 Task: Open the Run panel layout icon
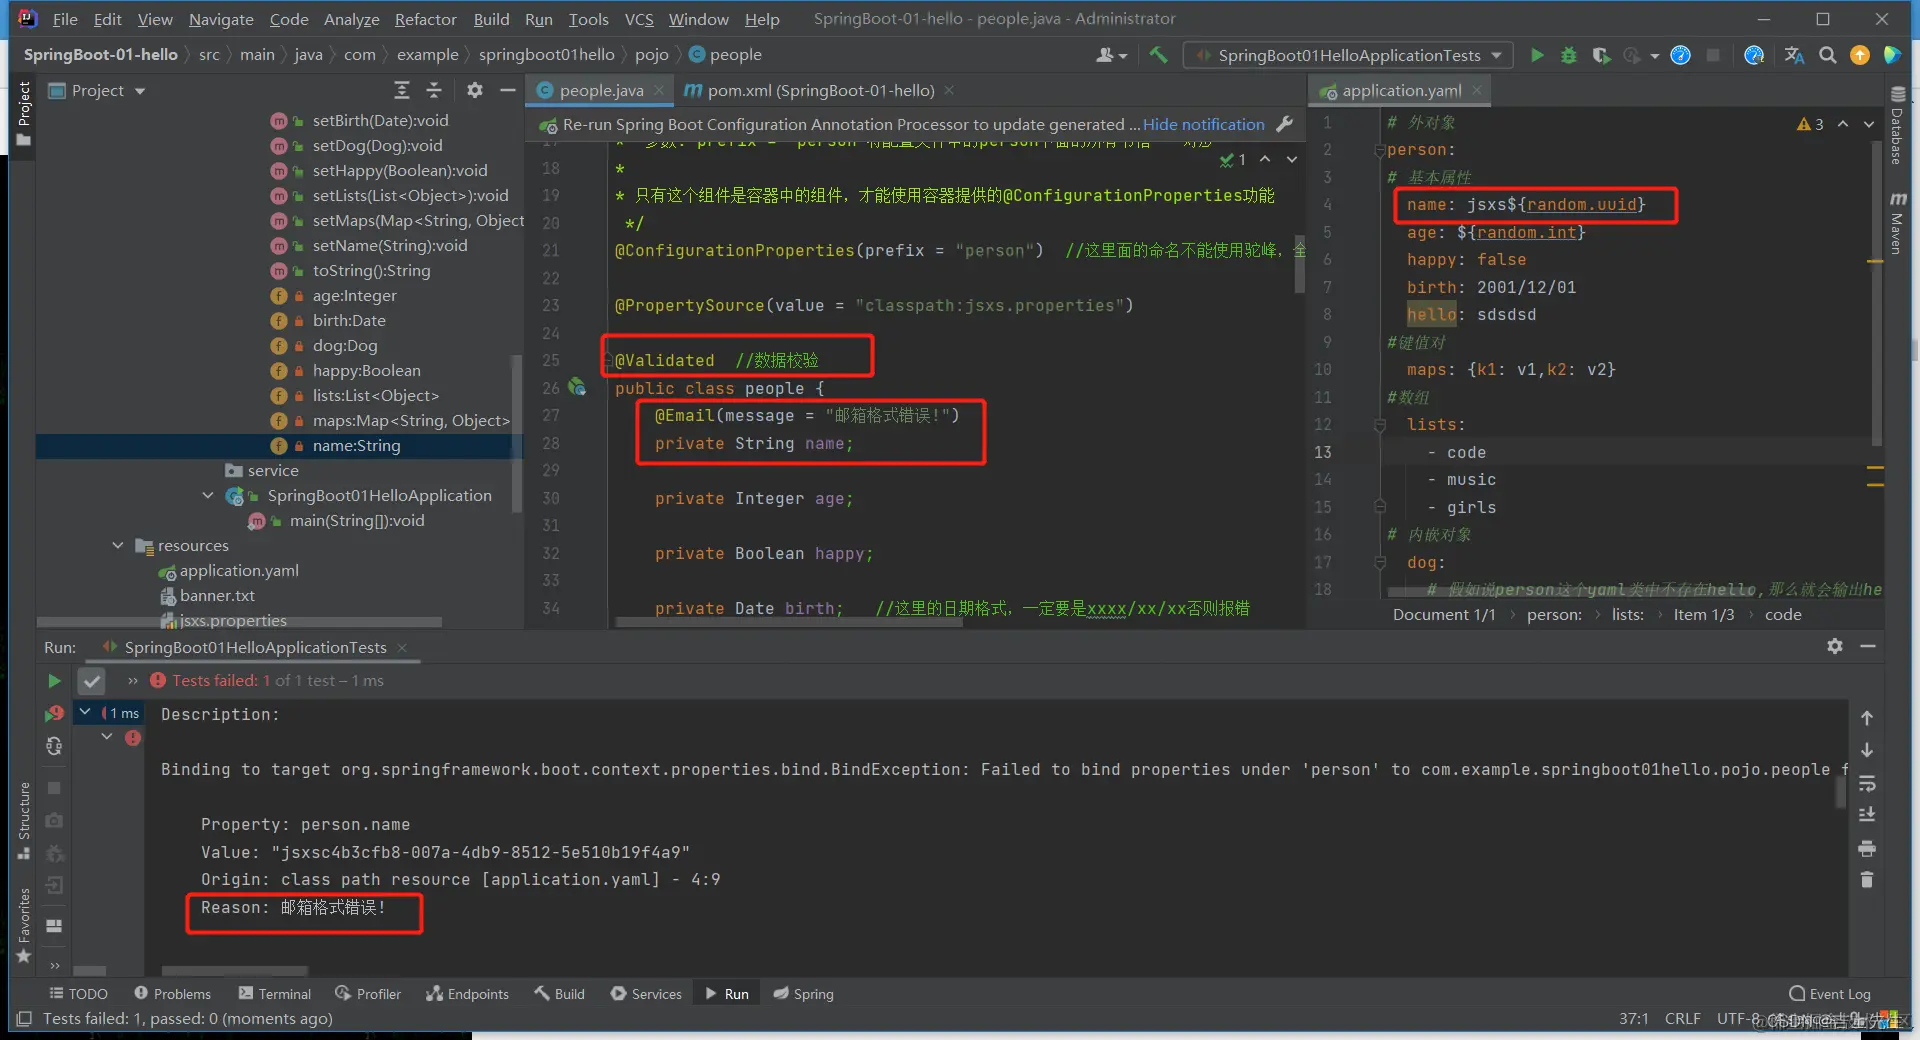pos(54,926)
